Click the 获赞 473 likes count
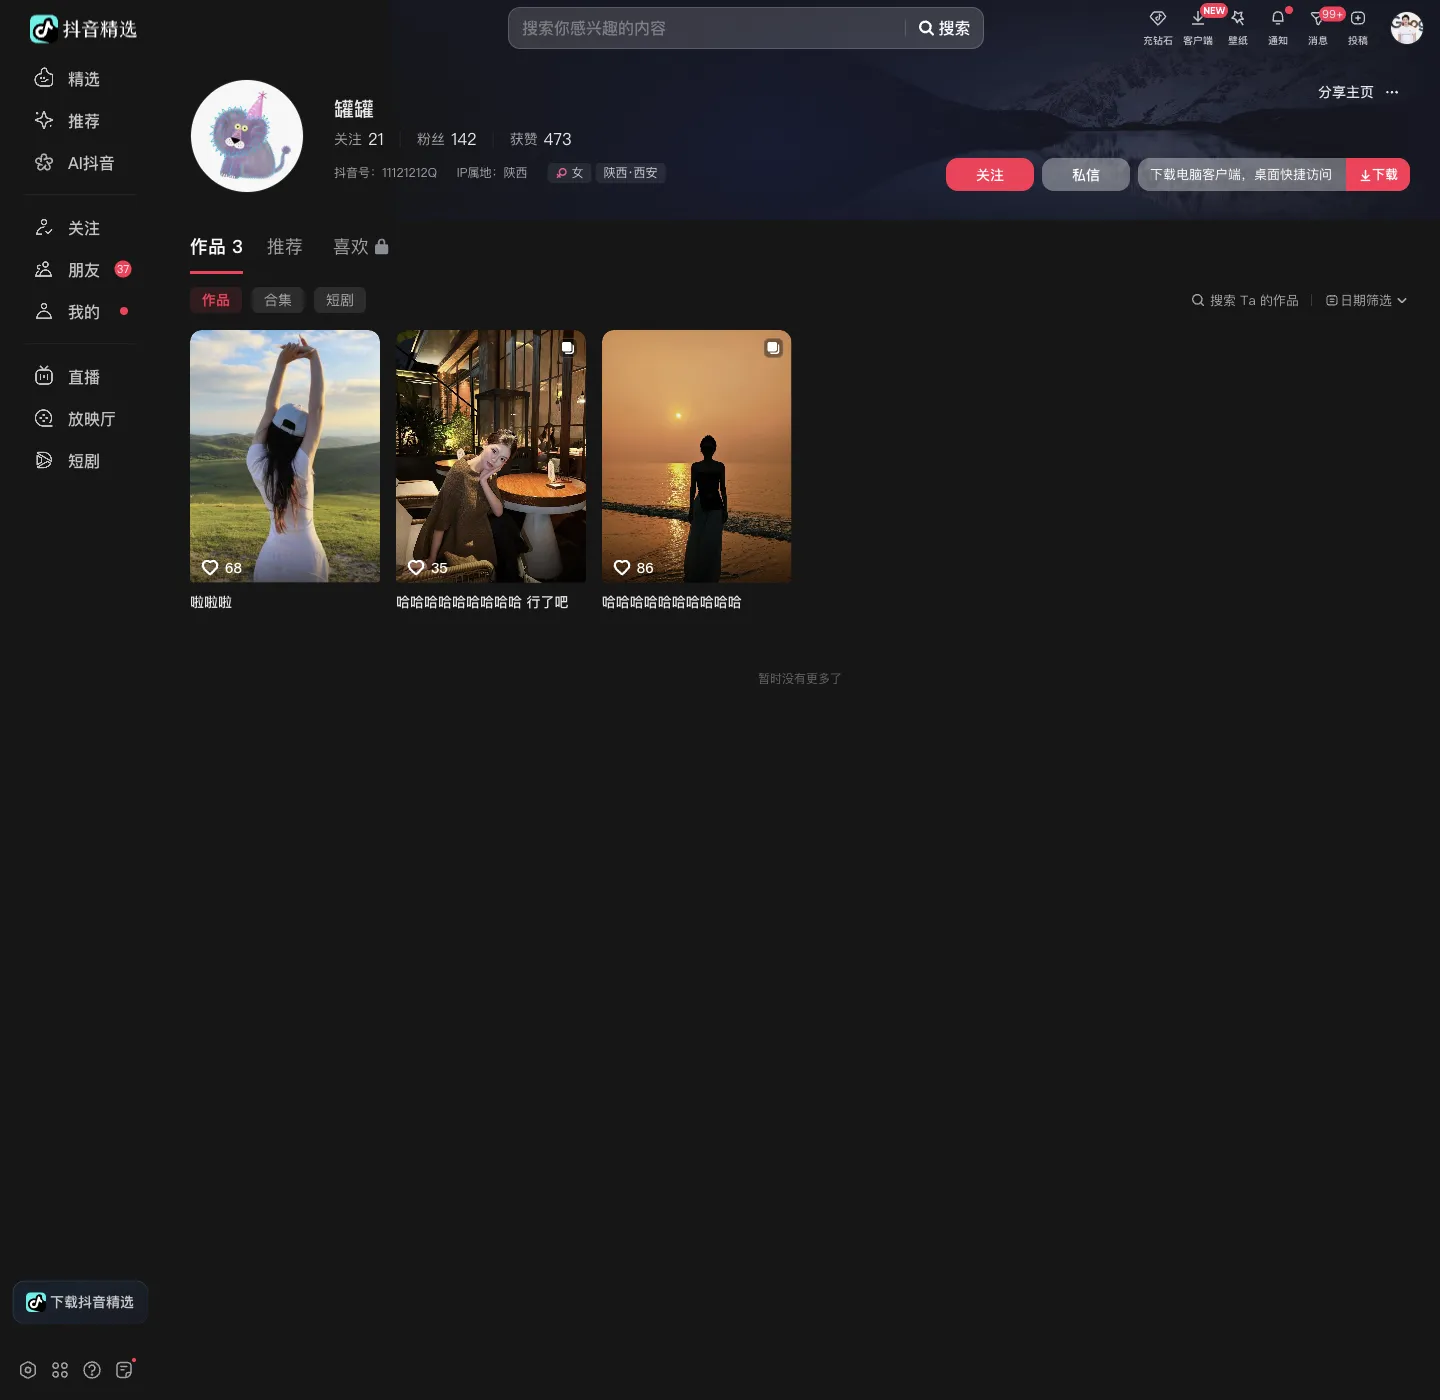Screen dimensions: 1440x1400 pos(540,139)
